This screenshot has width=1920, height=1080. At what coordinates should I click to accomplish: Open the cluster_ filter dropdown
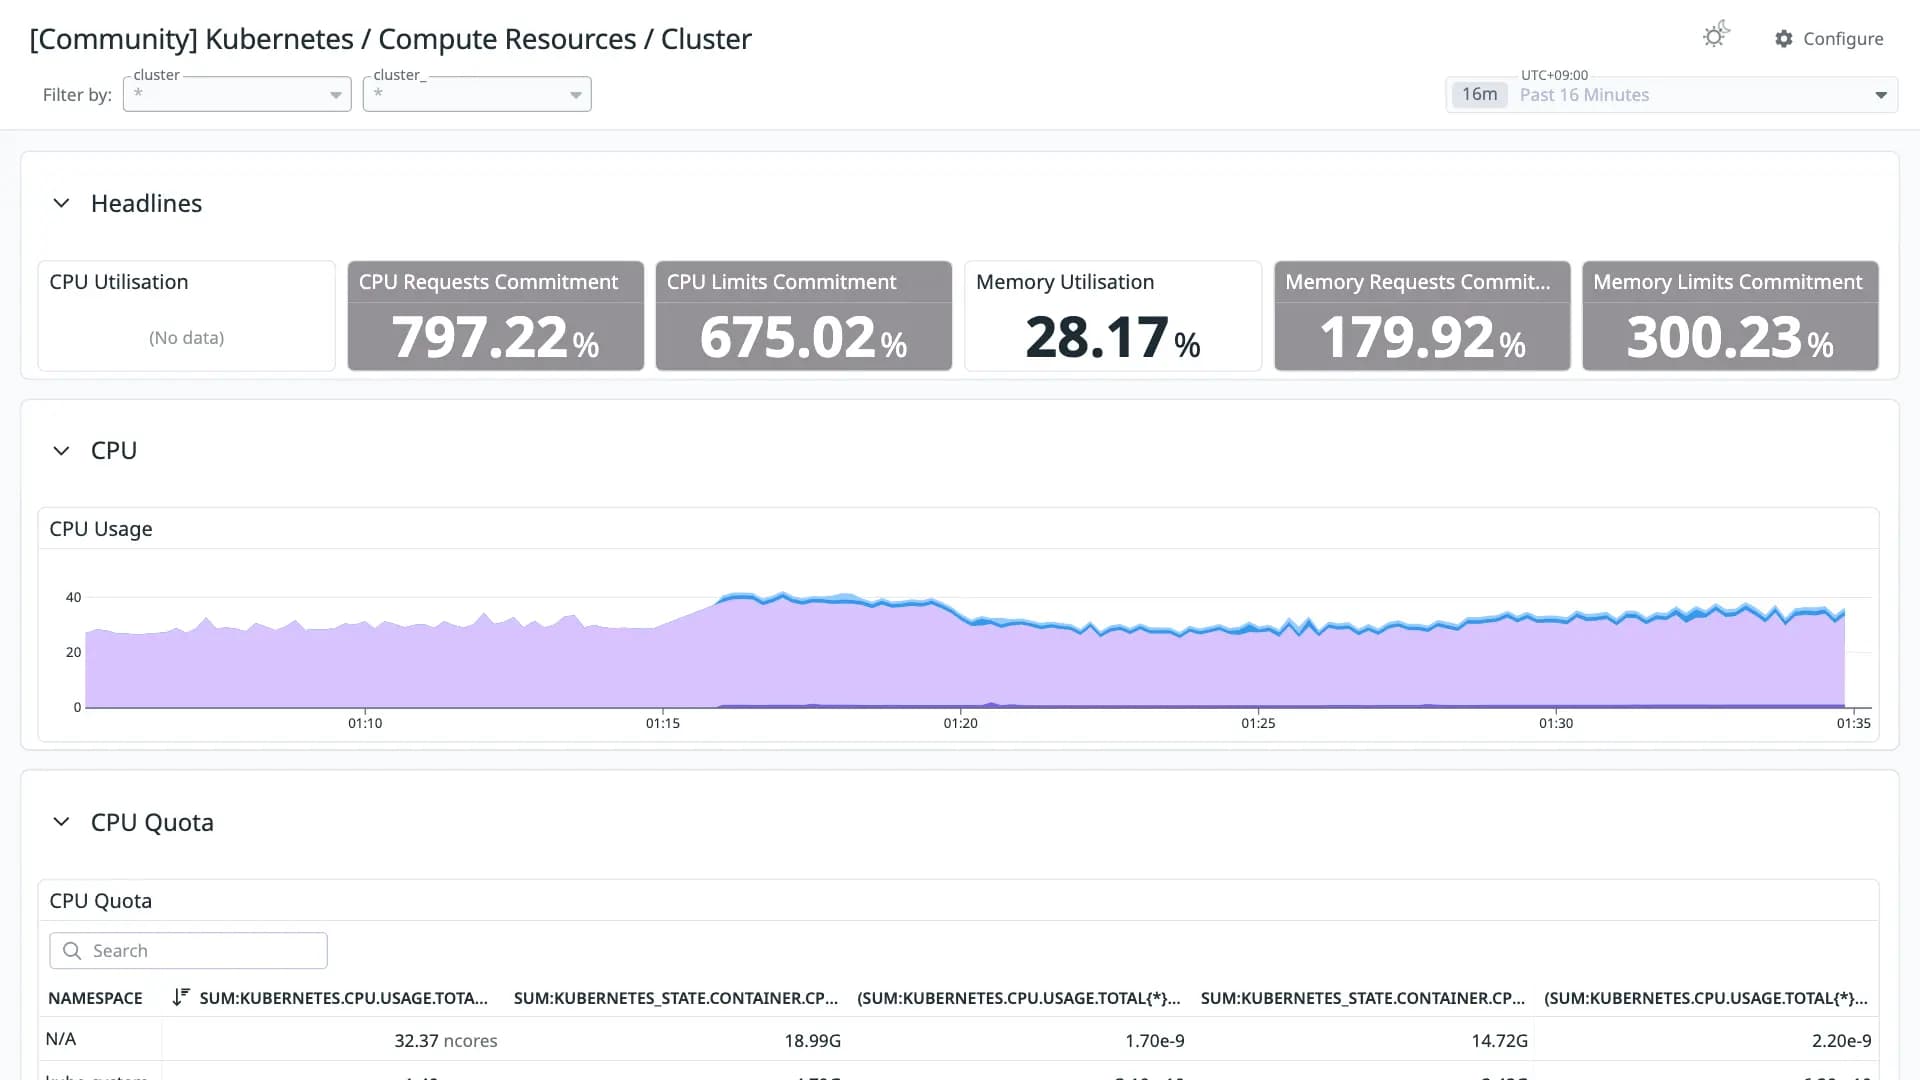click(x=477, y=94)
